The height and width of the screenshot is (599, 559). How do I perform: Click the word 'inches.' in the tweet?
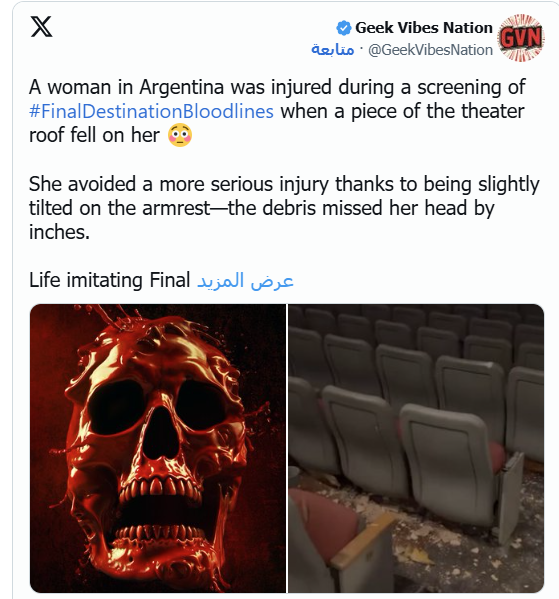[x=59, y=232]
